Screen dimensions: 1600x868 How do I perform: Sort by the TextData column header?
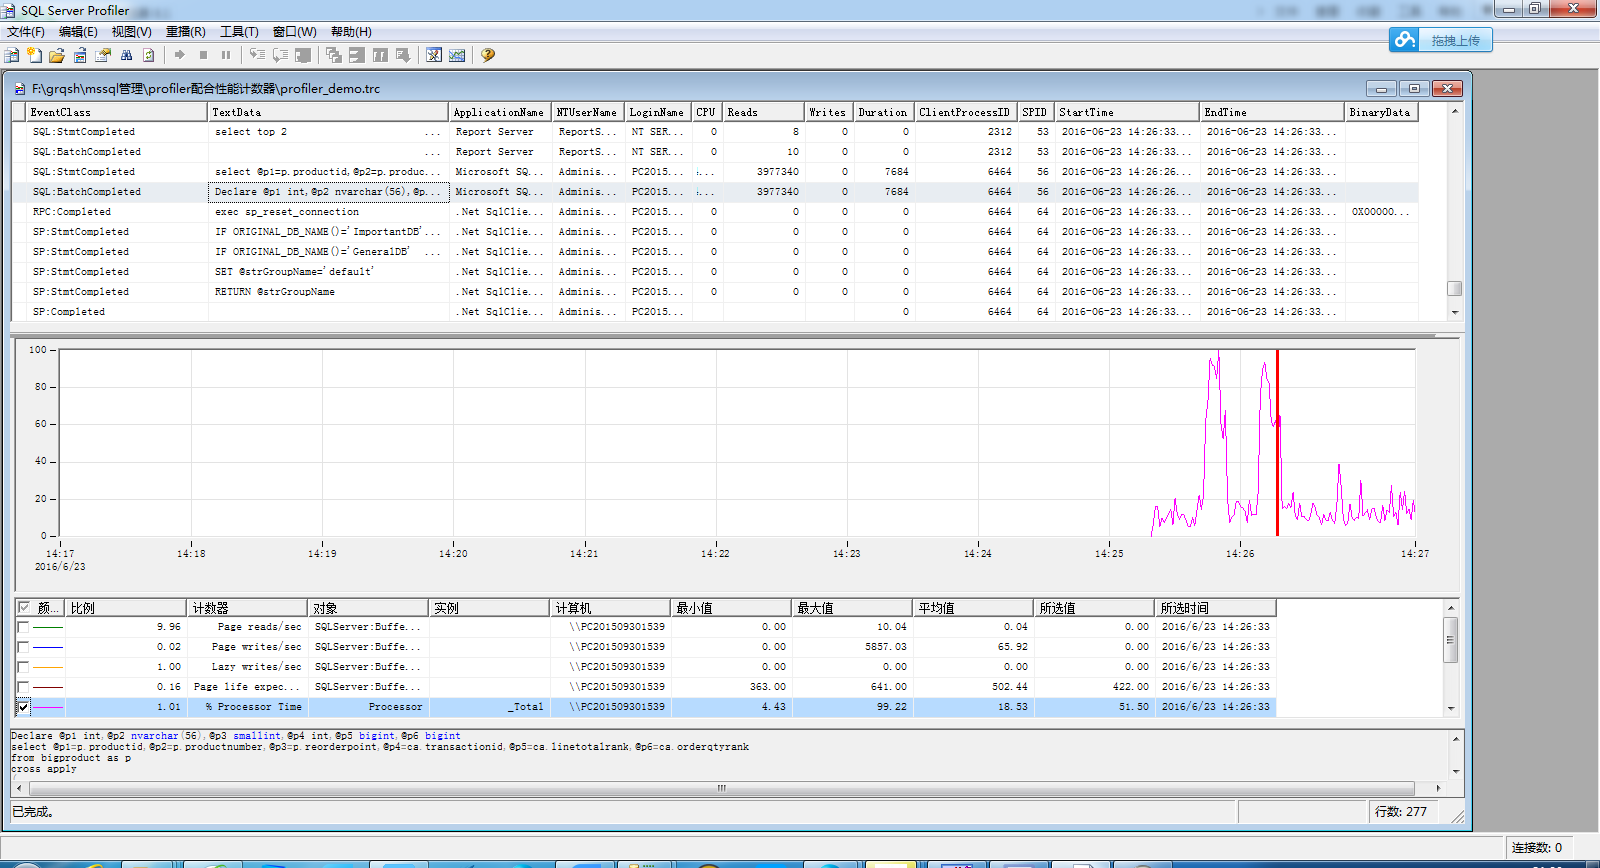pos(328,112)
